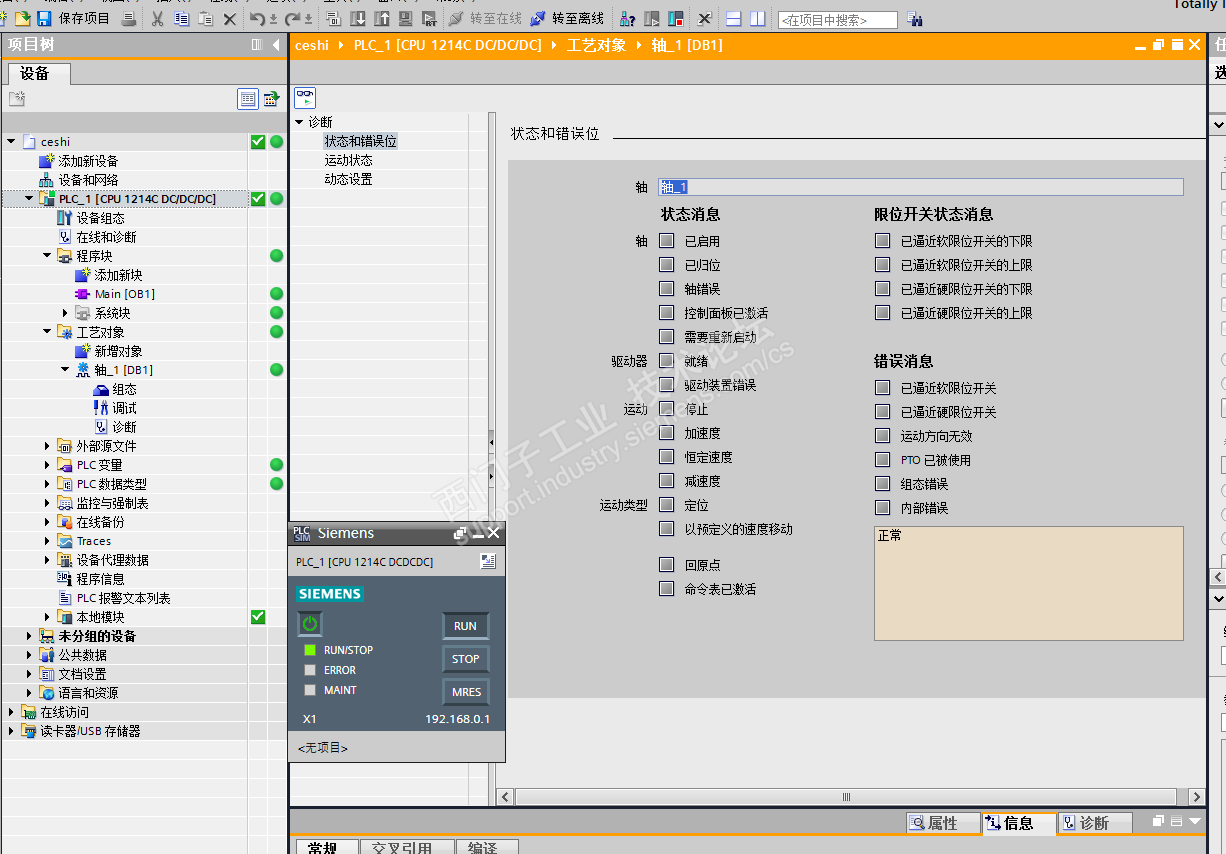This screenshot has height=854, width=1226.
Task: Toggle the project tree overview icon
Action: tap(248, 98)
